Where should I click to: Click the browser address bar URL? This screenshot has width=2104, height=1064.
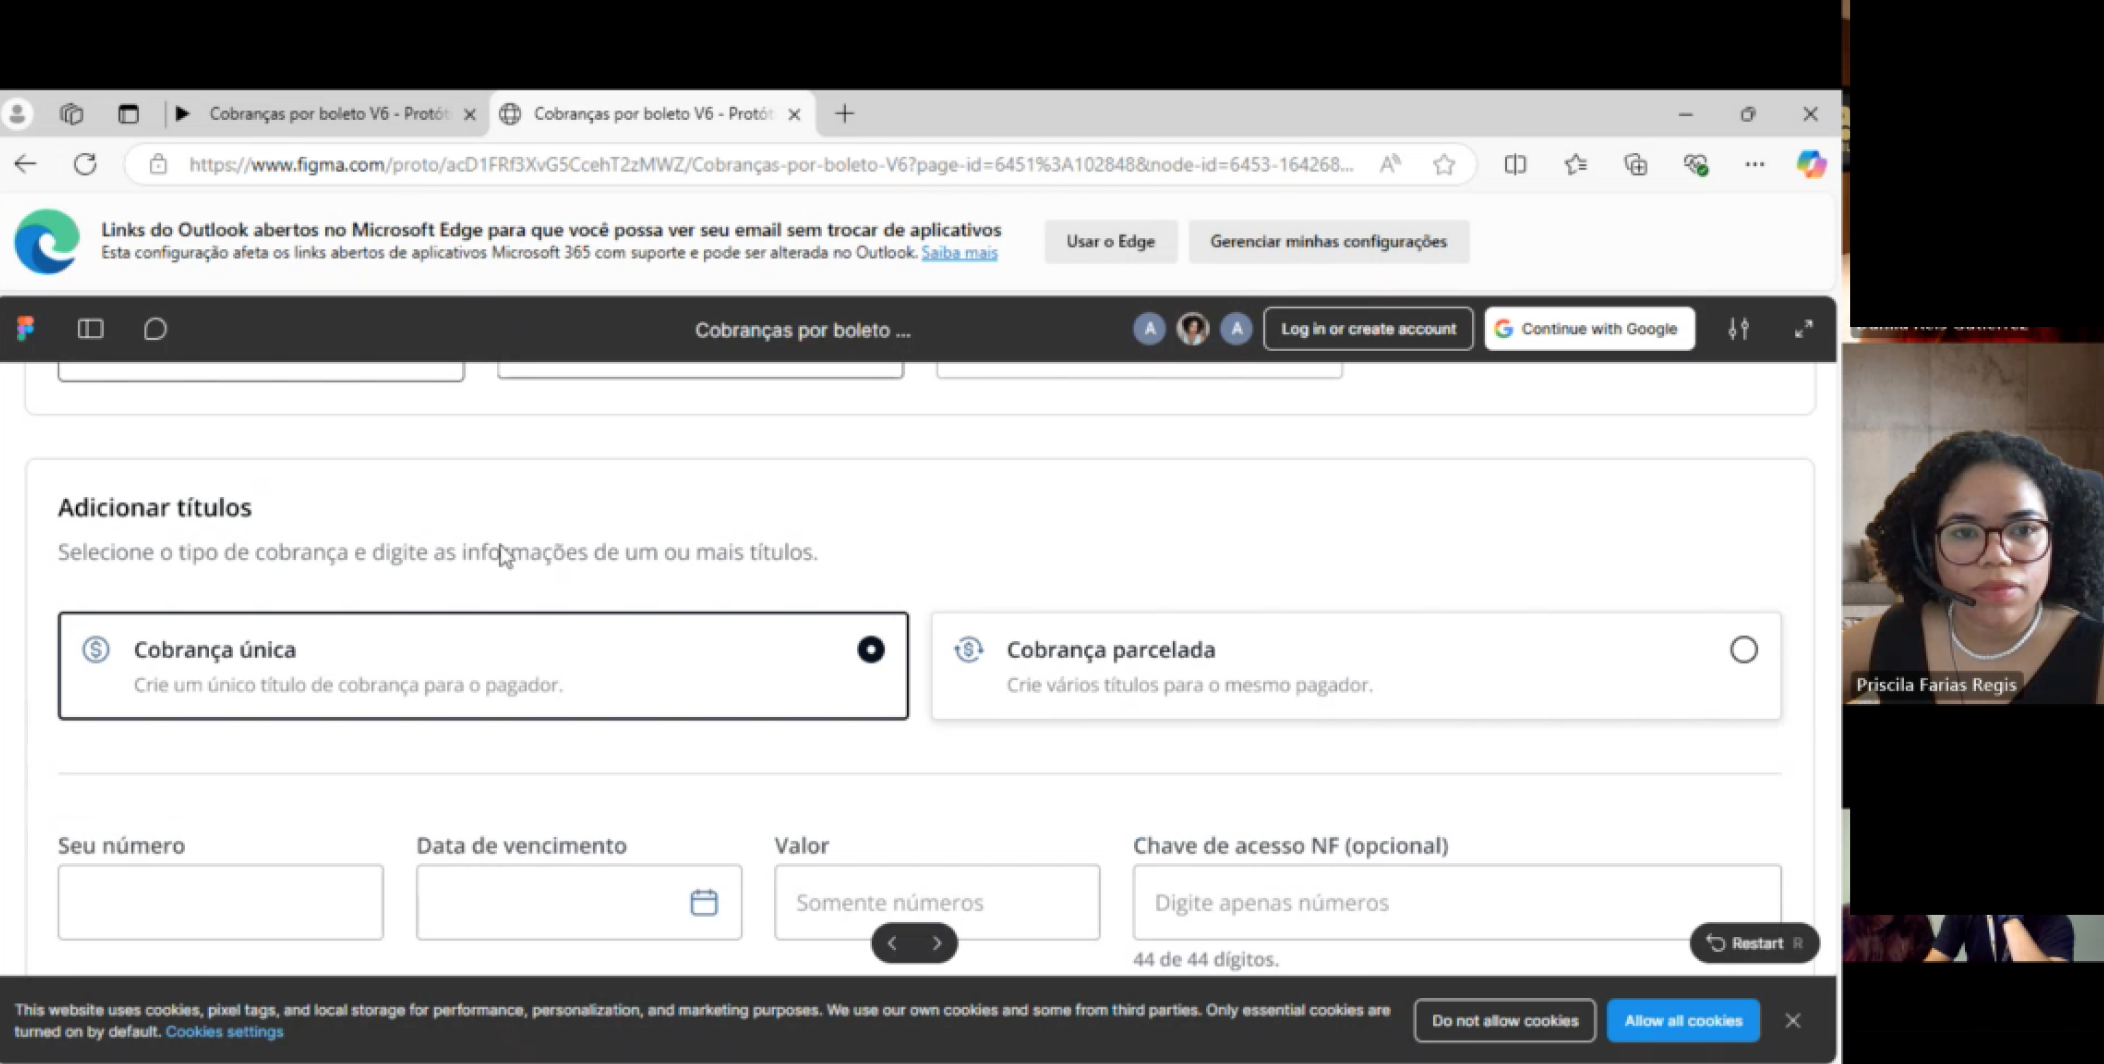[x=770, y=164]
